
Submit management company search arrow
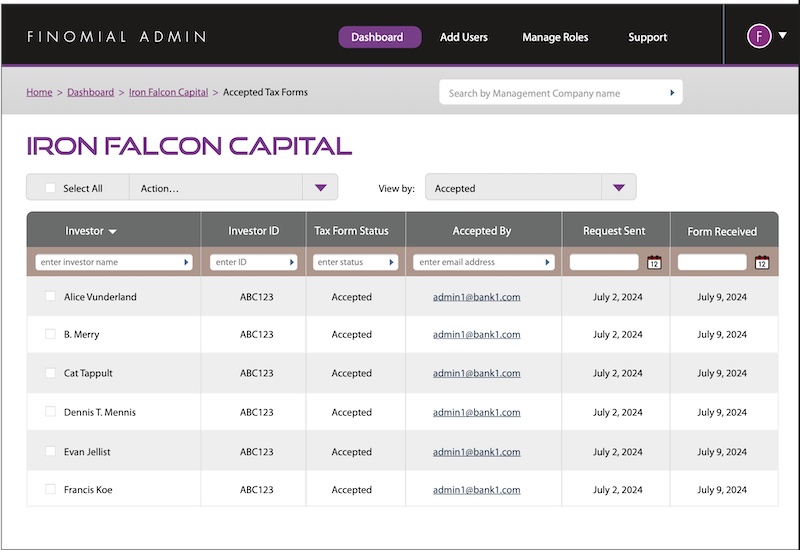(x=672, y=93)
